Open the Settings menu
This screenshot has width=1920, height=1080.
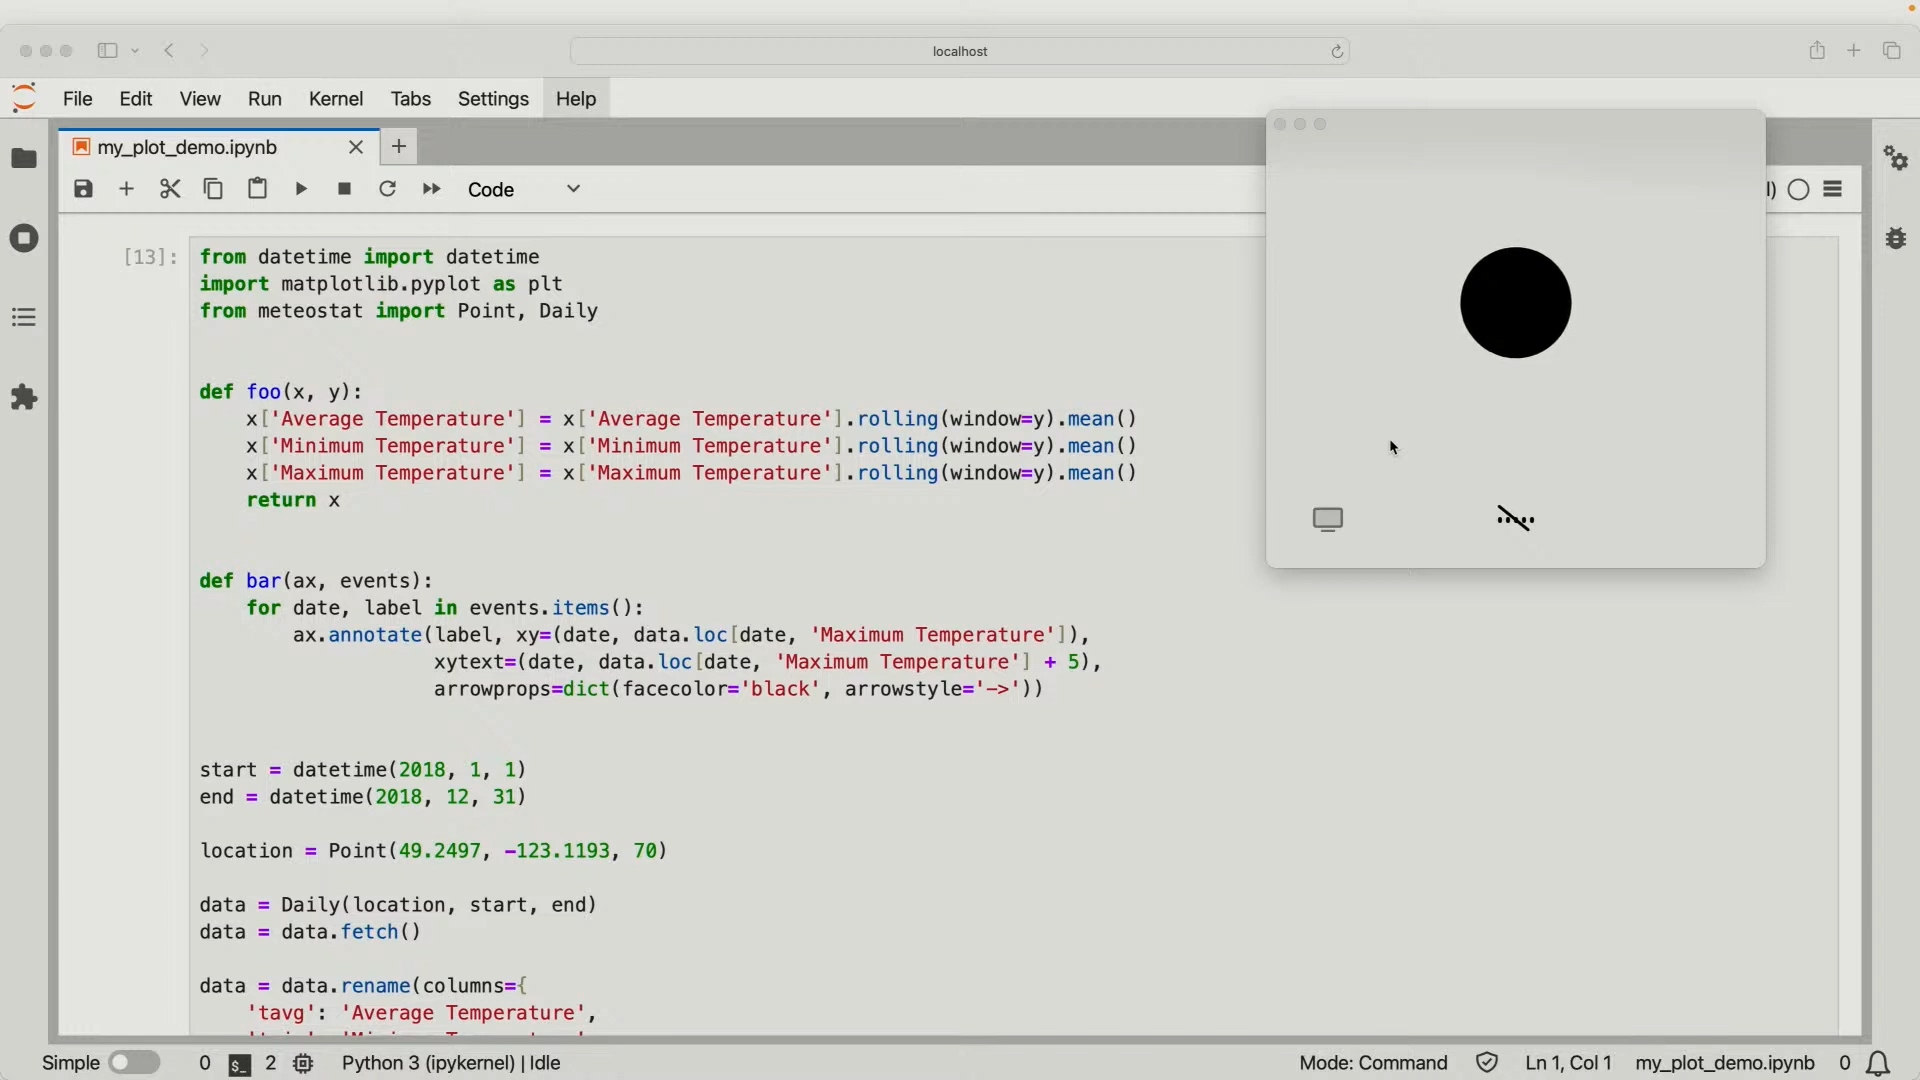pos(493,99)
